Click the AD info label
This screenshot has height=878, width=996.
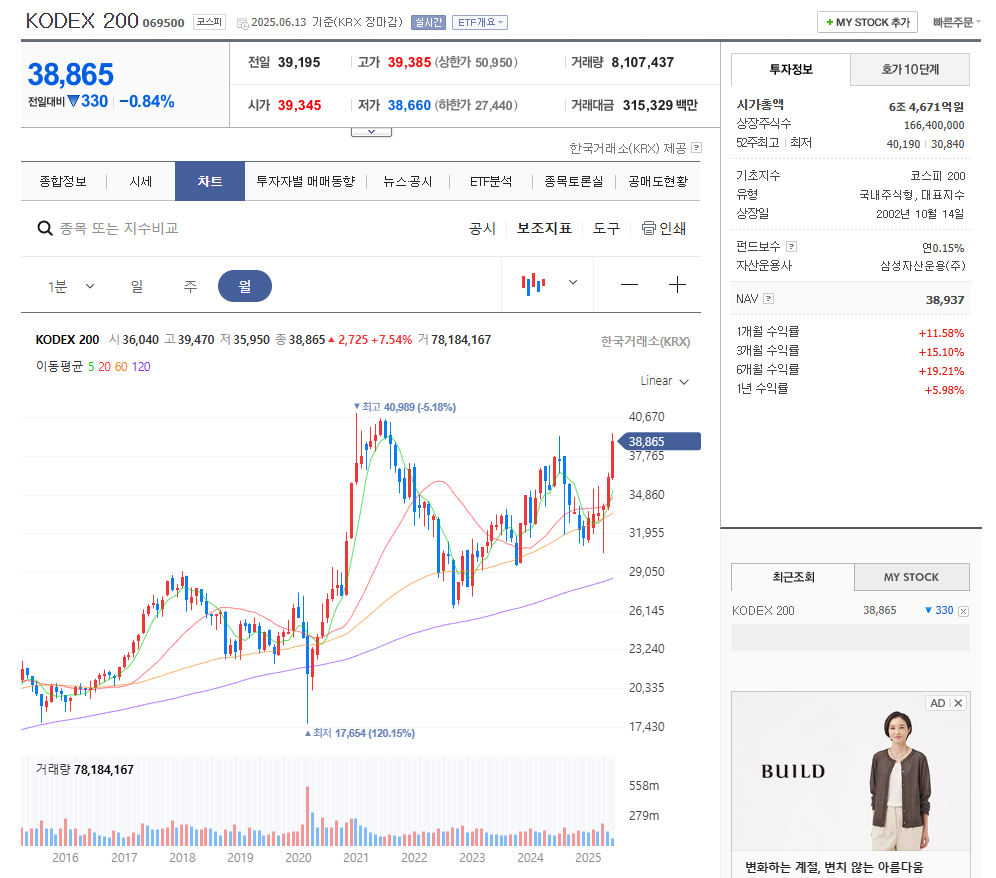click(938, 703)
